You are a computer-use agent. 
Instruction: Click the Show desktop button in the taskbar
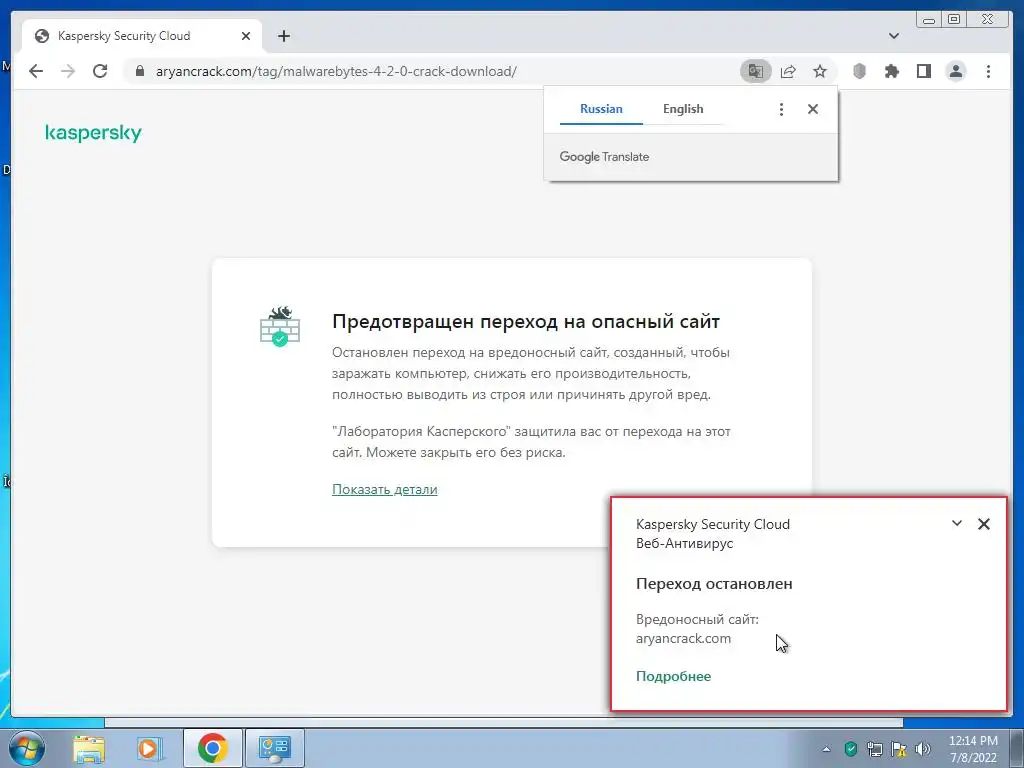(1017, 748)
